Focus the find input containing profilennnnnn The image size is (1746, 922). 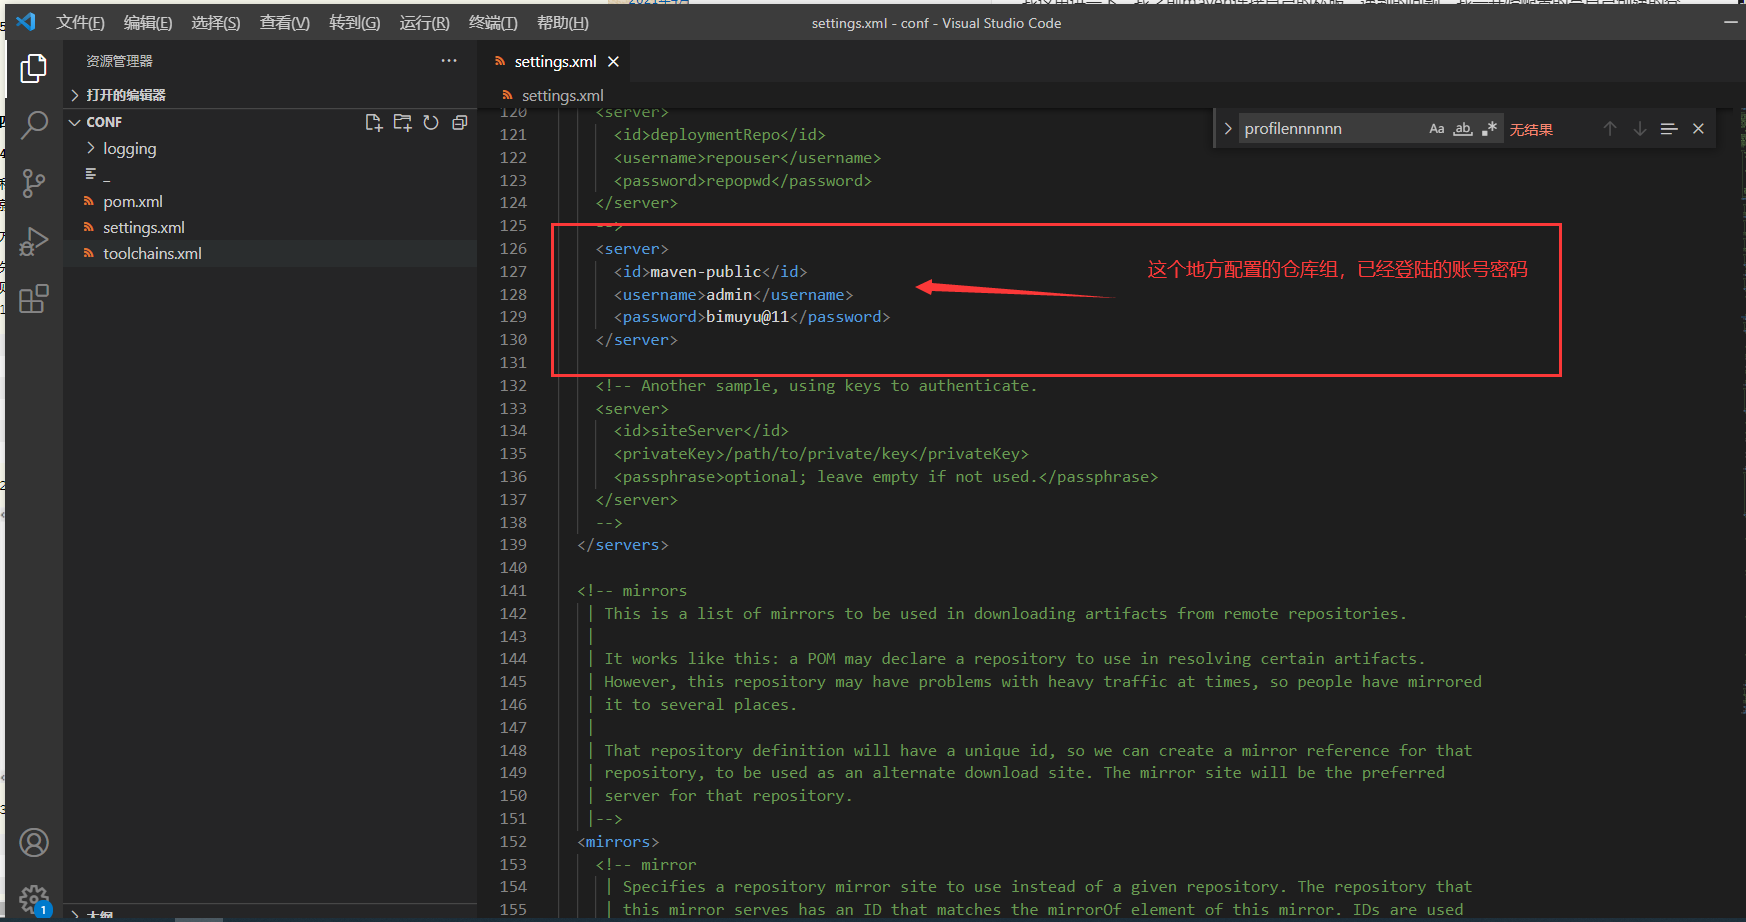[1332, 129]
